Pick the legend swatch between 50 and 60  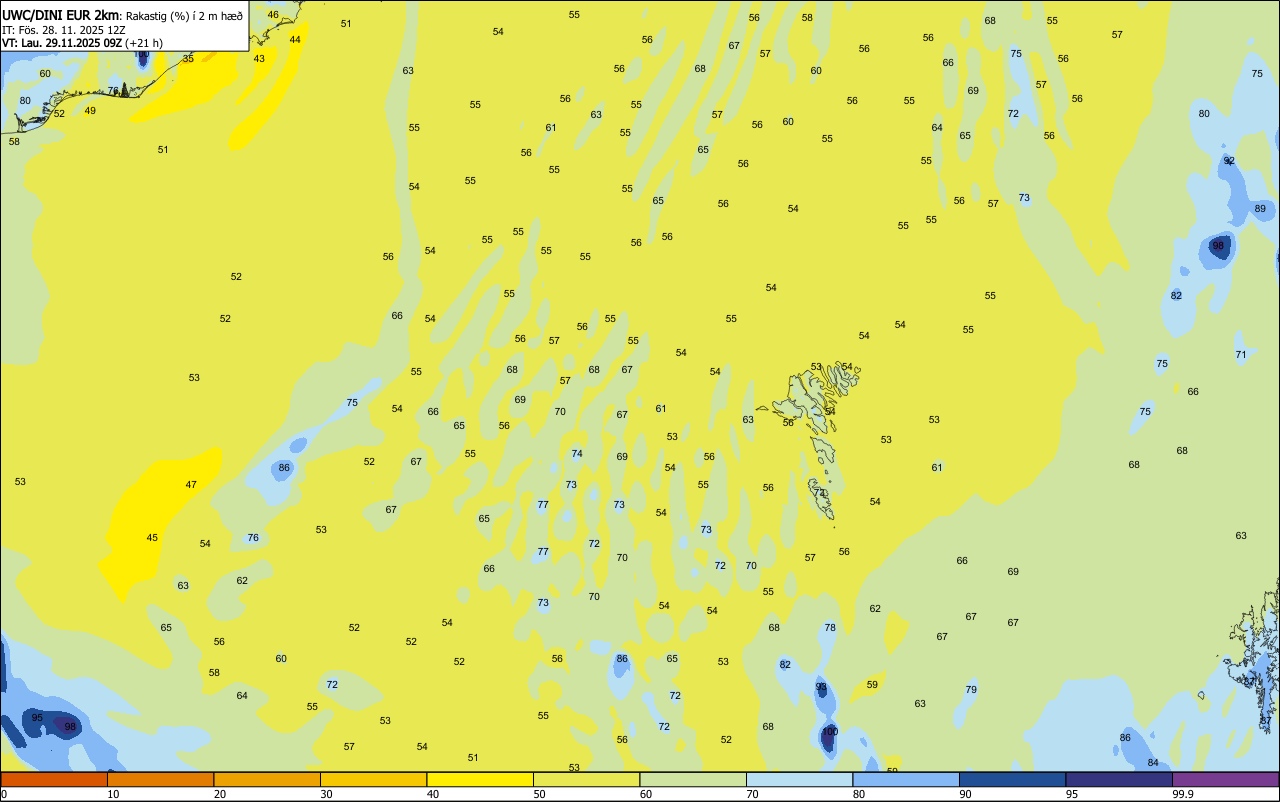(x=586, y=779)
